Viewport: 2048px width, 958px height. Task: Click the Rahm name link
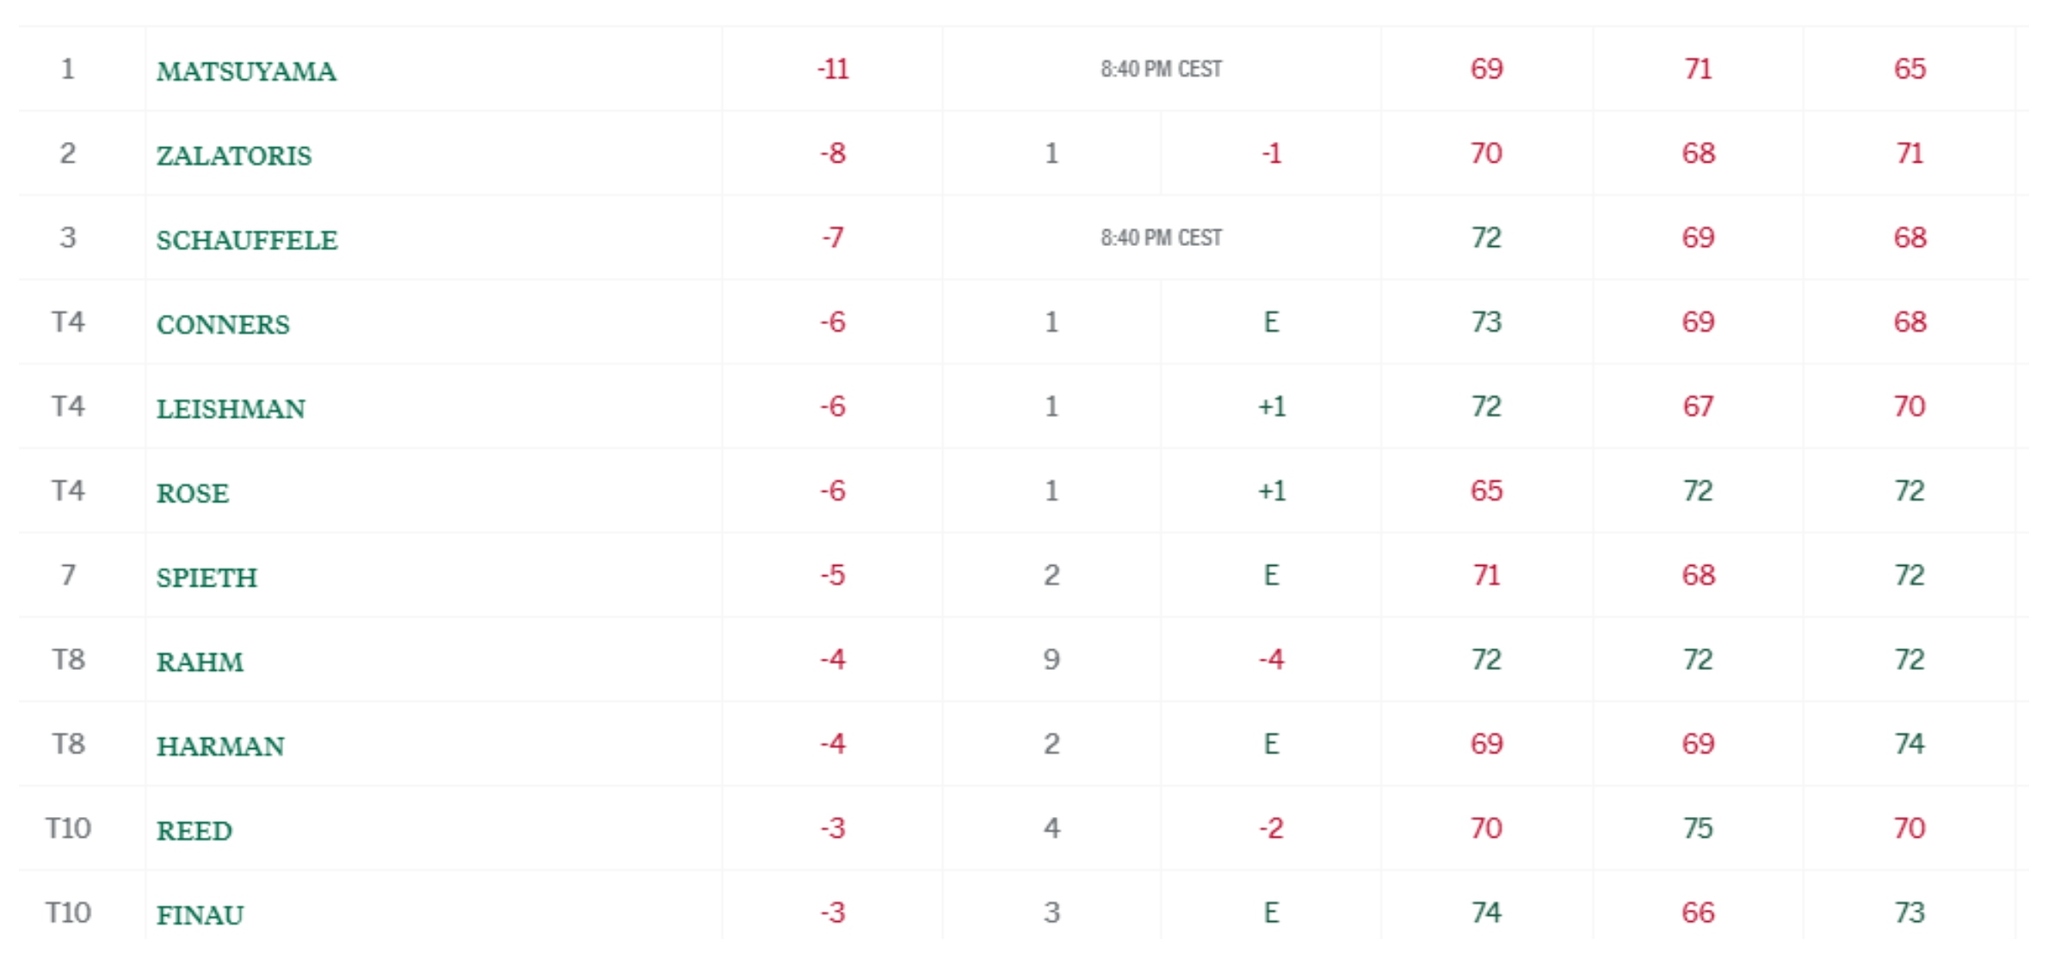[199, 662]
